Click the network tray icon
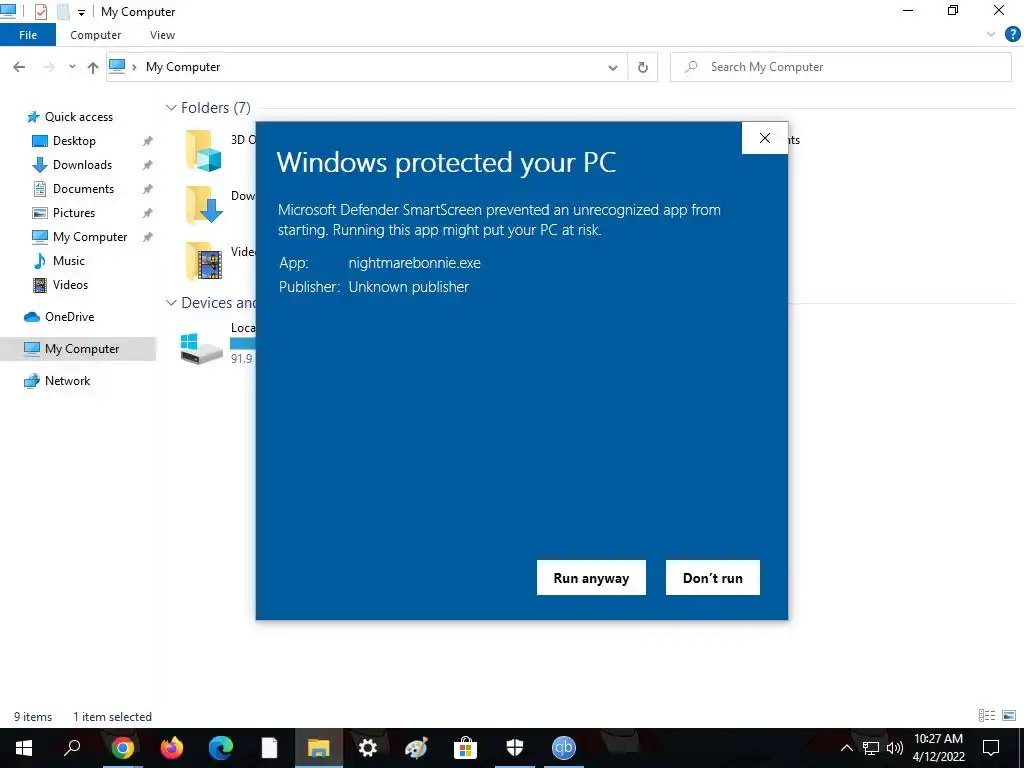 [x=871, y=748]
